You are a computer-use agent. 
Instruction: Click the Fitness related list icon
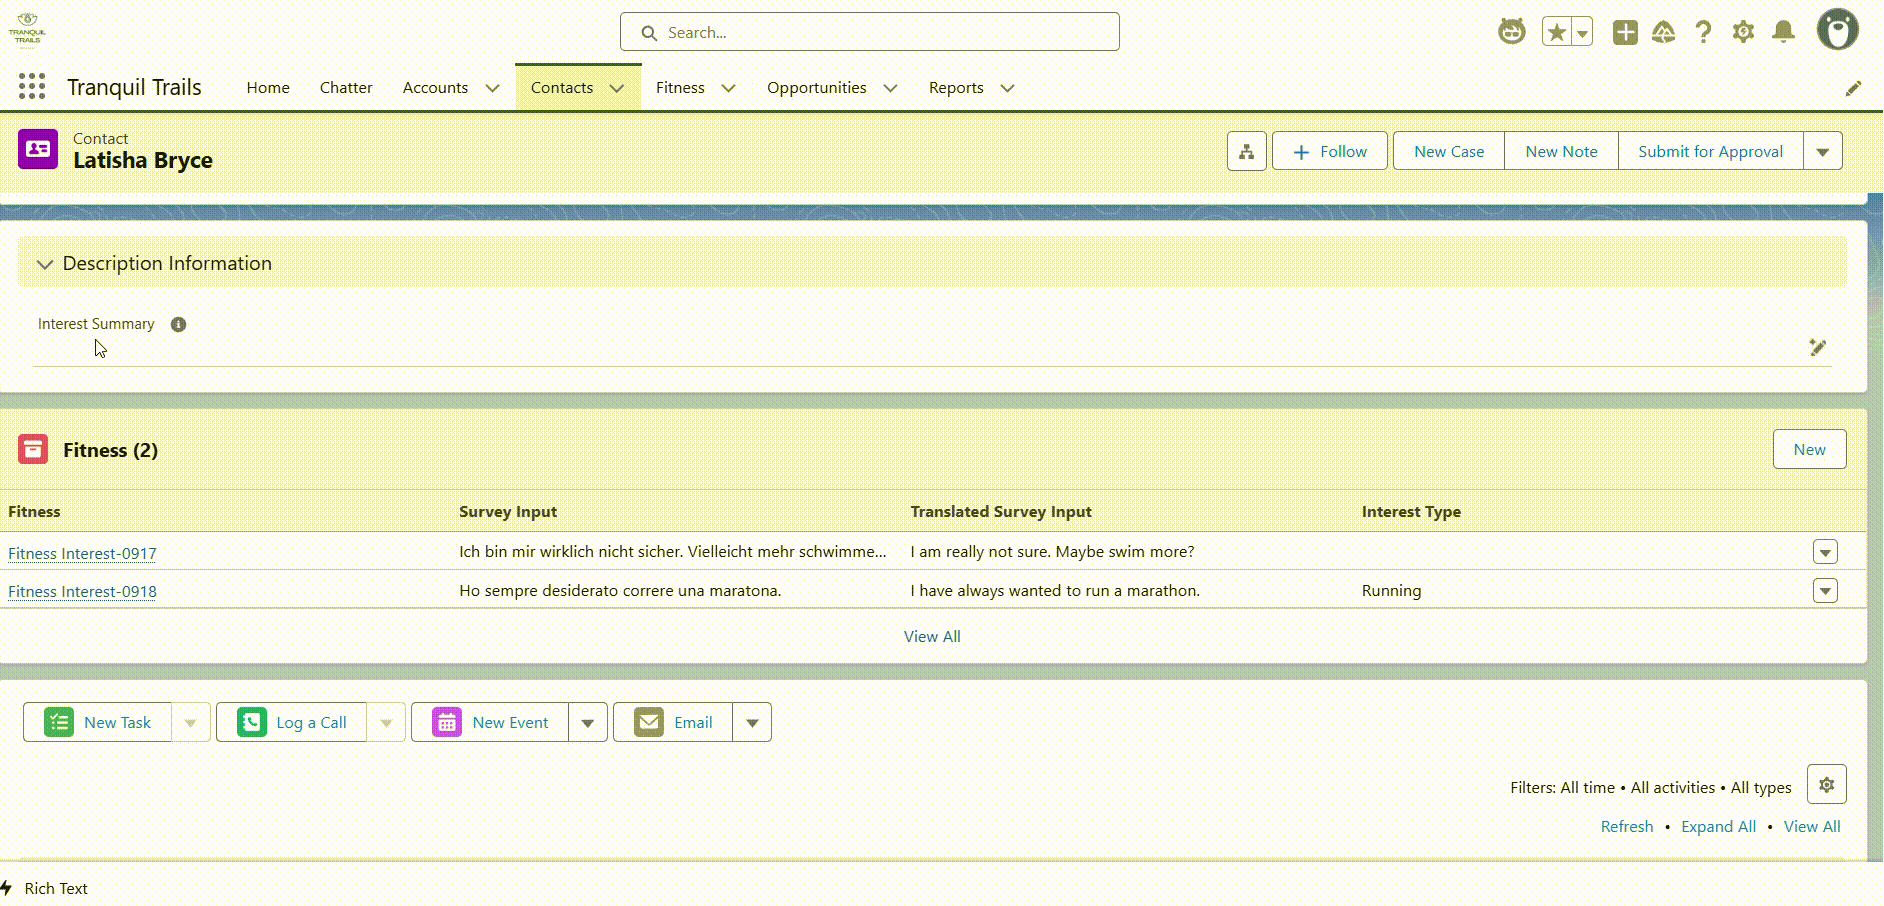pyautogui.click(x=33, y=449)
